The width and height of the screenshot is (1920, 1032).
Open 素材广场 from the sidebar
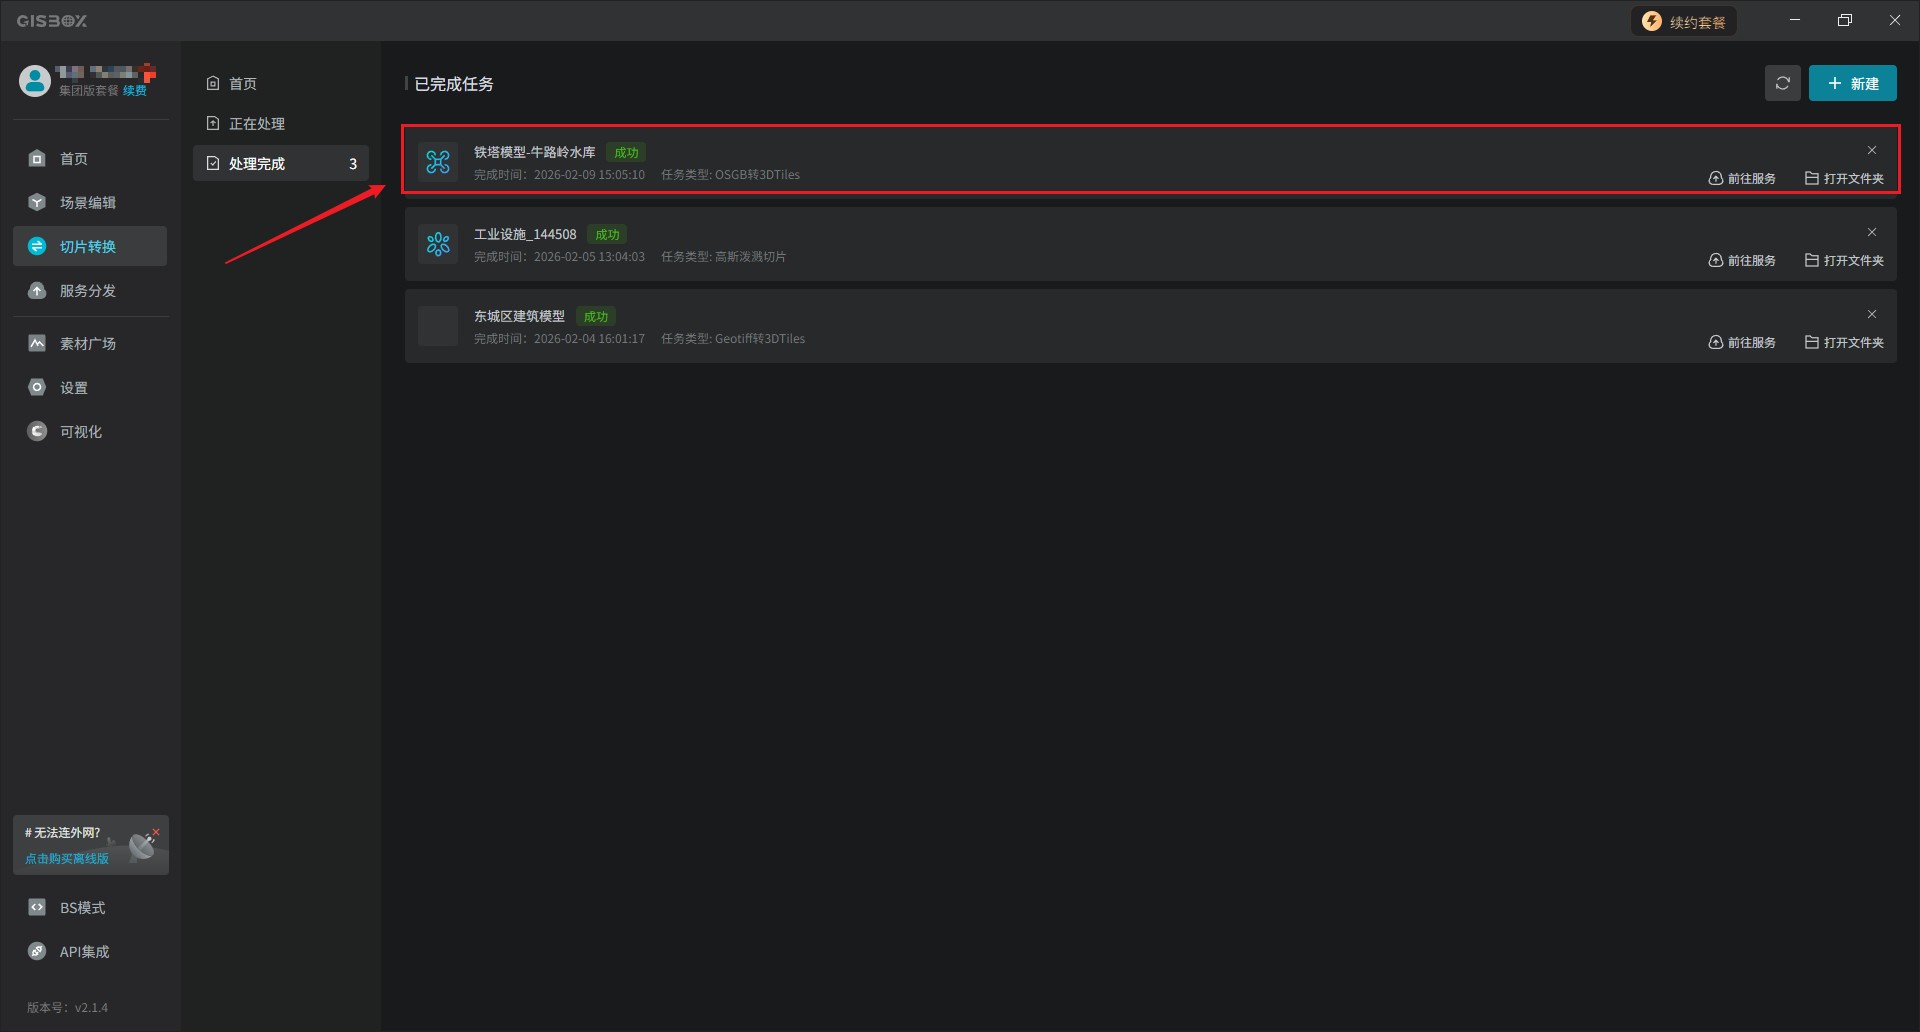point(88,344)
